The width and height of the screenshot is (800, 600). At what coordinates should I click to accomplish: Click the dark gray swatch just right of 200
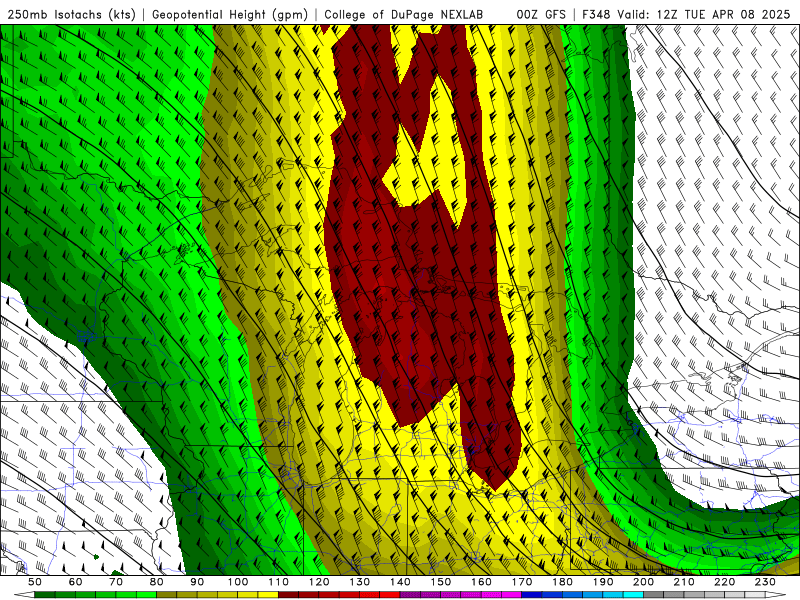click(654, 595)
